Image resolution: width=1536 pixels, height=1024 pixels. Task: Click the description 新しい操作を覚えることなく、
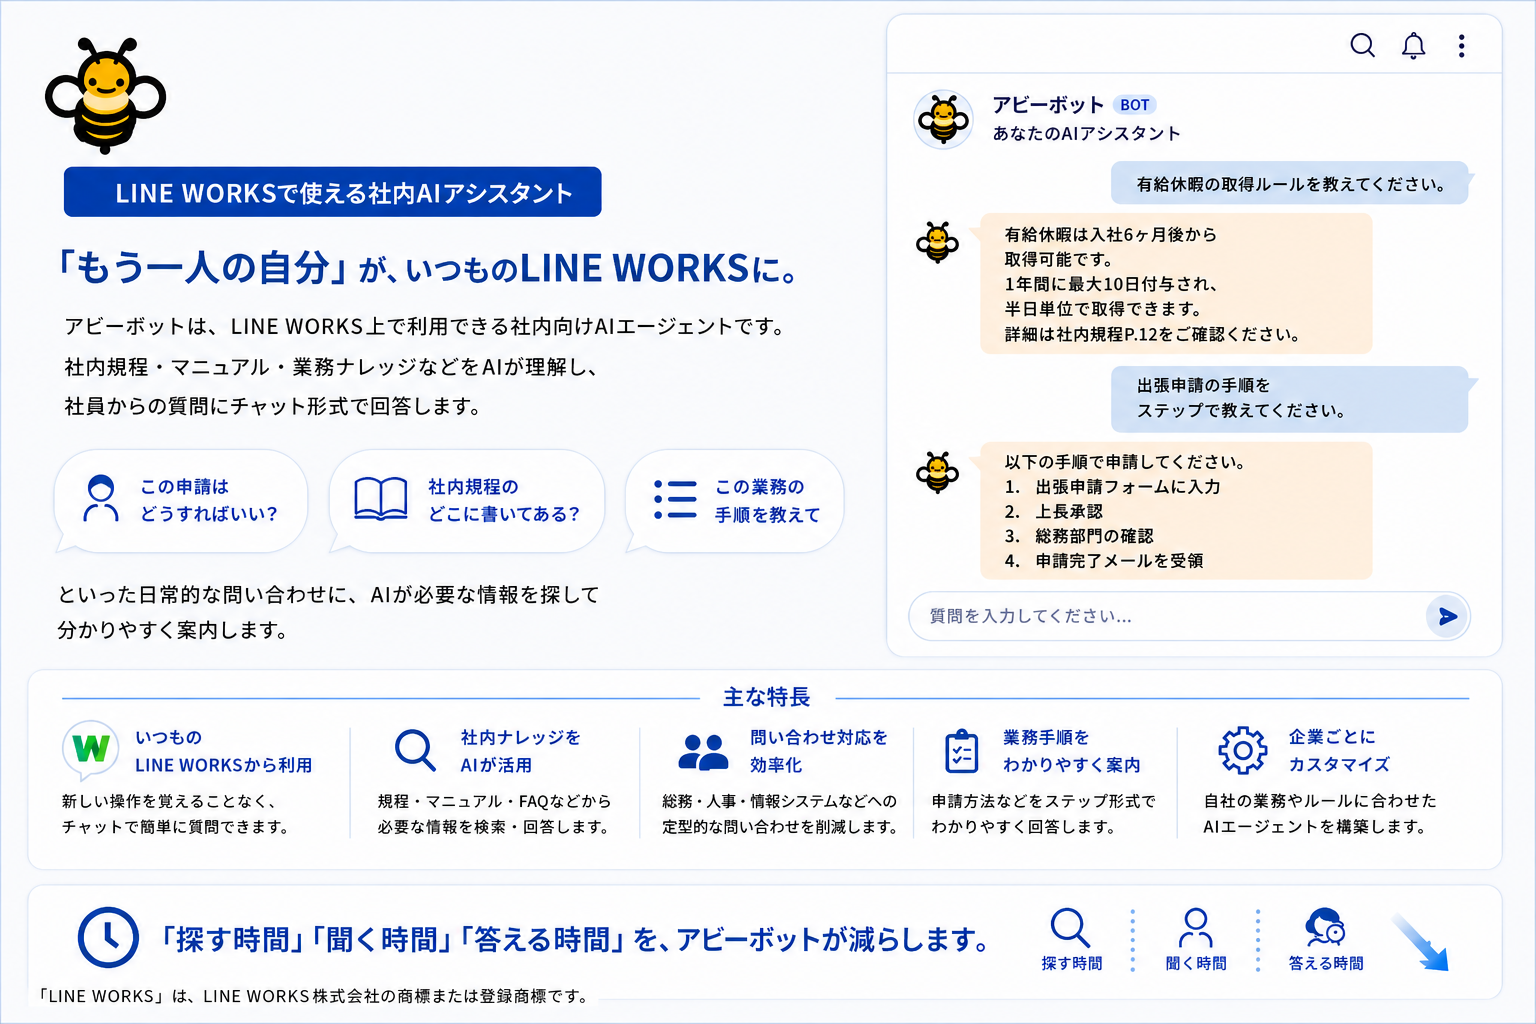pos(169,801)
